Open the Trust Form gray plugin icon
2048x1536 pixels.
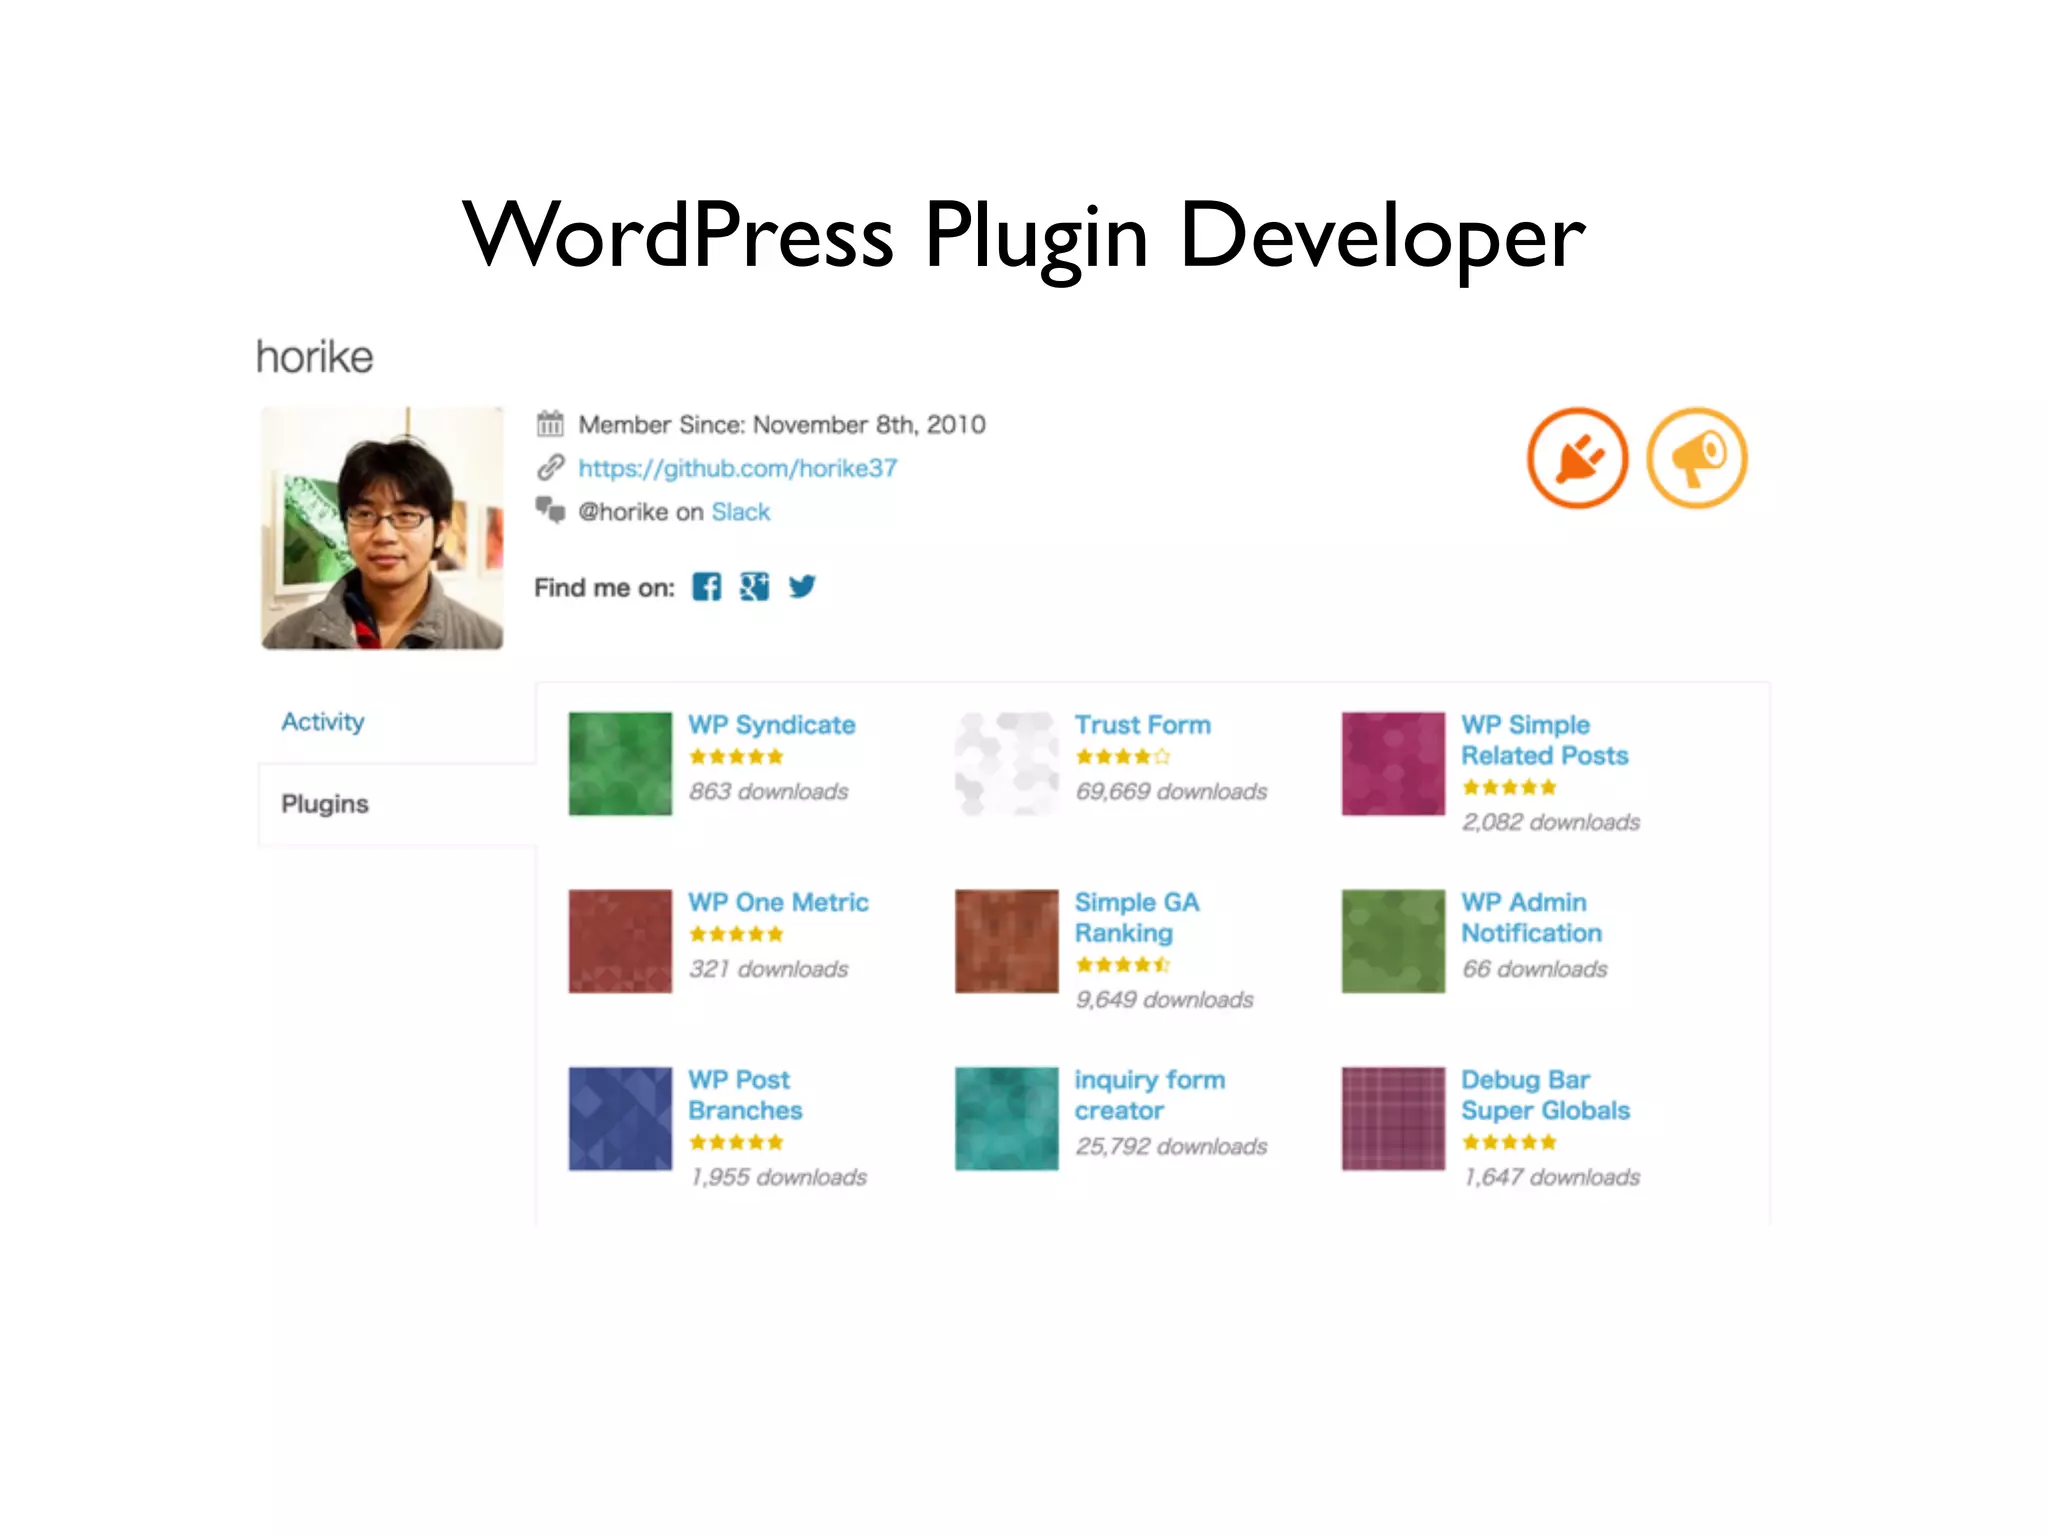click(1007, 763)
